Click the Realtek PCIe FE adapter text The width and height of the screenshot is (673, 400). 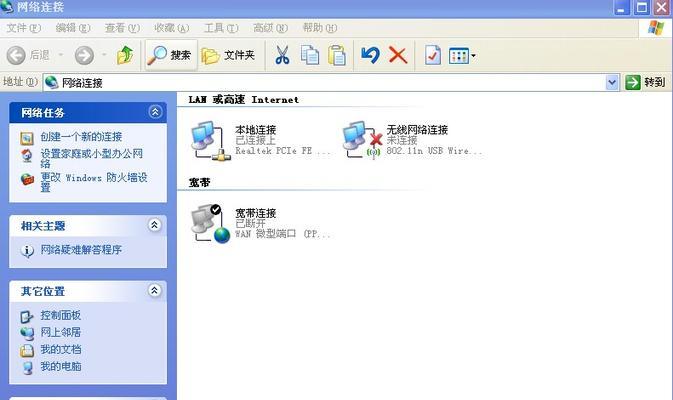click(x=282, y=151)
